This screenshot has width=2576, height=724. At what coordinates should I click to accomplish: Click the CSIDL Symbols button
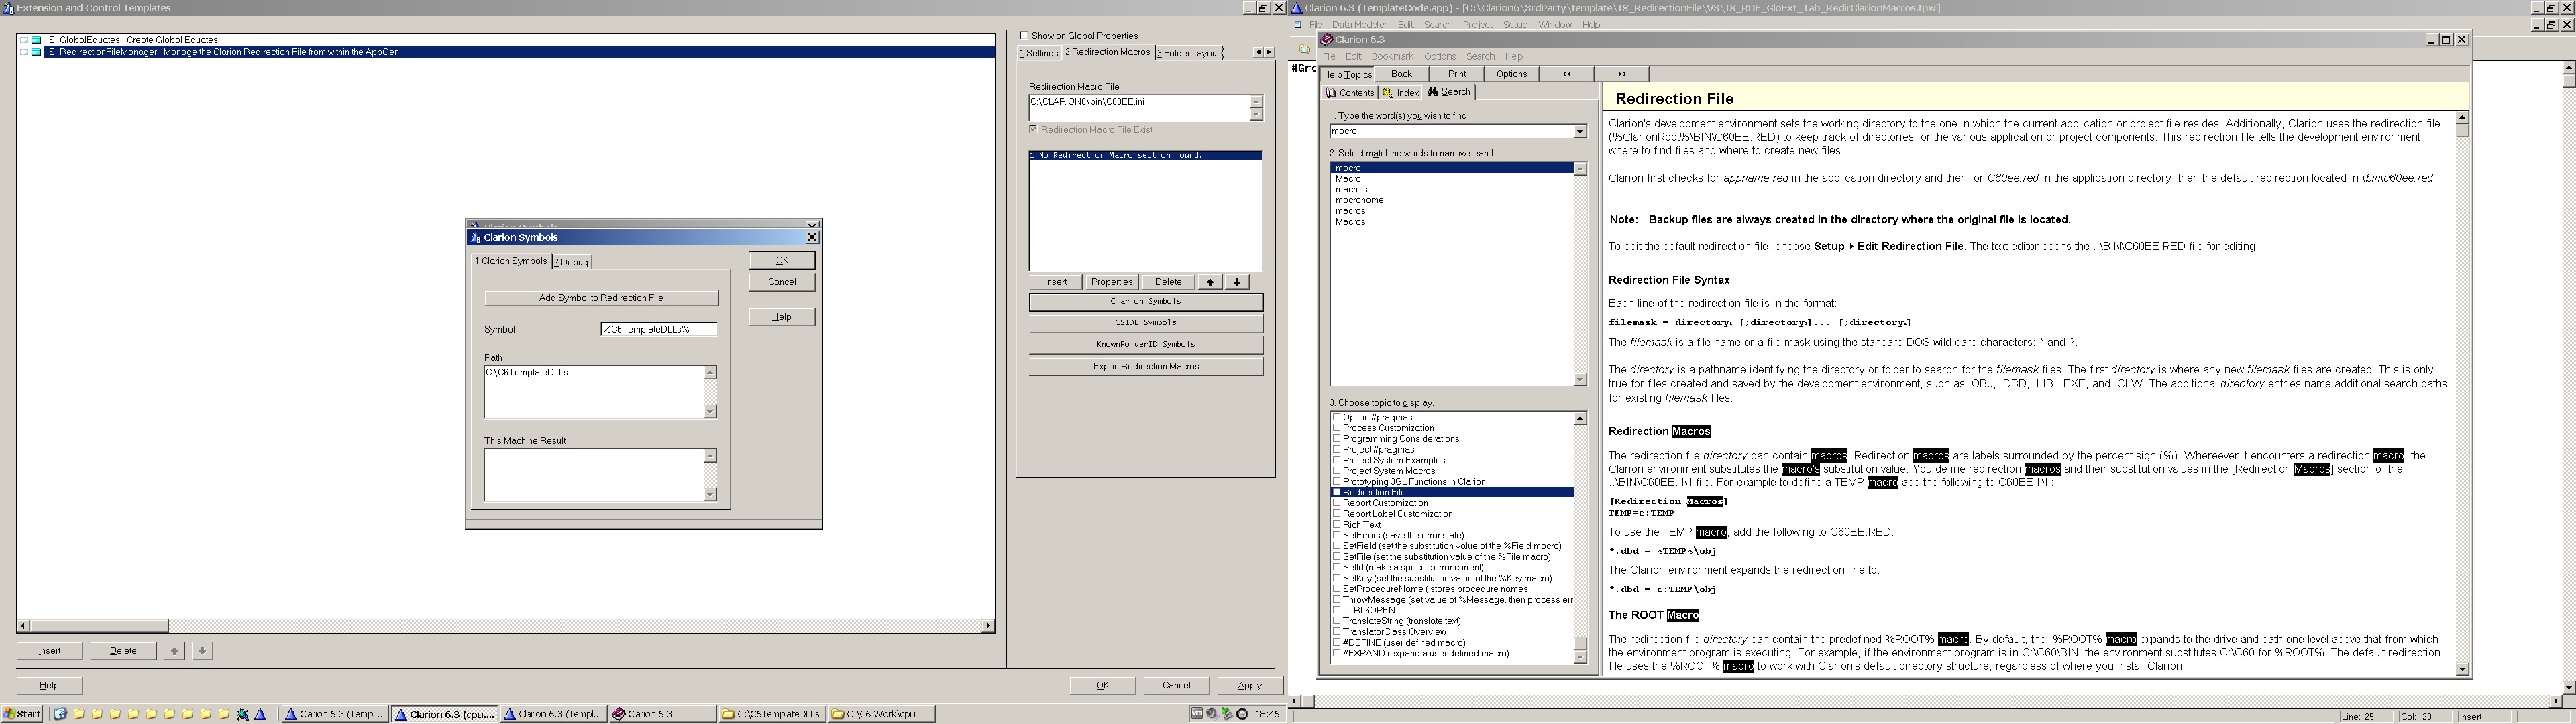coord(1145,323)
